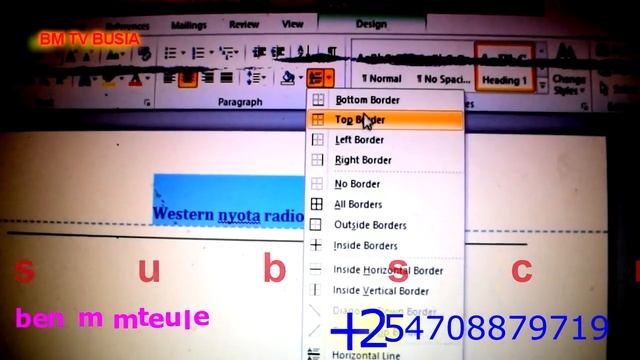The width and height of the screenshot is (640, 360).
Task: Click the All Borders grid icon
Action: coord(316,204)
